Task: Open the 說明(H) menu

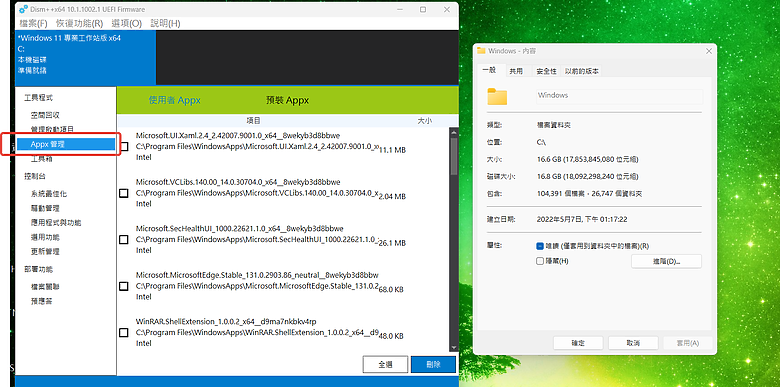Action: point(165,23)
